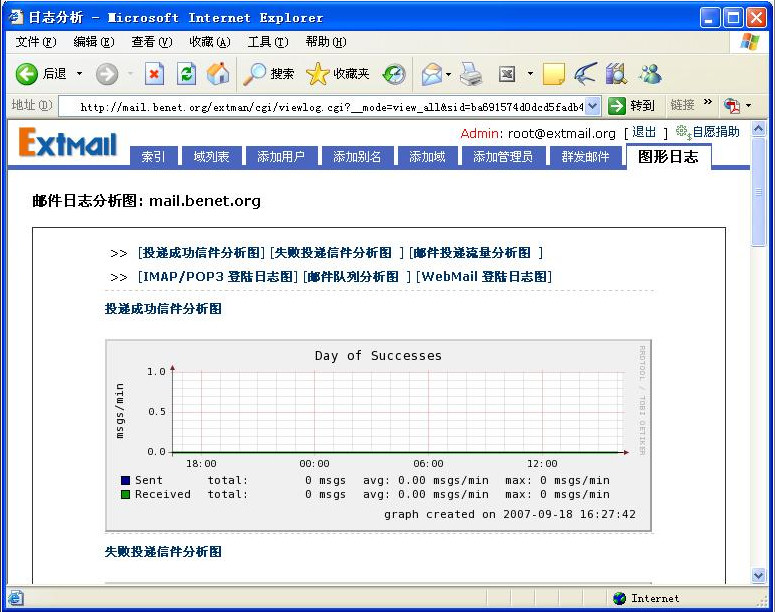Switch to the 添加用户 tab
Screen dimensions: 775x612
coord(280,157)
